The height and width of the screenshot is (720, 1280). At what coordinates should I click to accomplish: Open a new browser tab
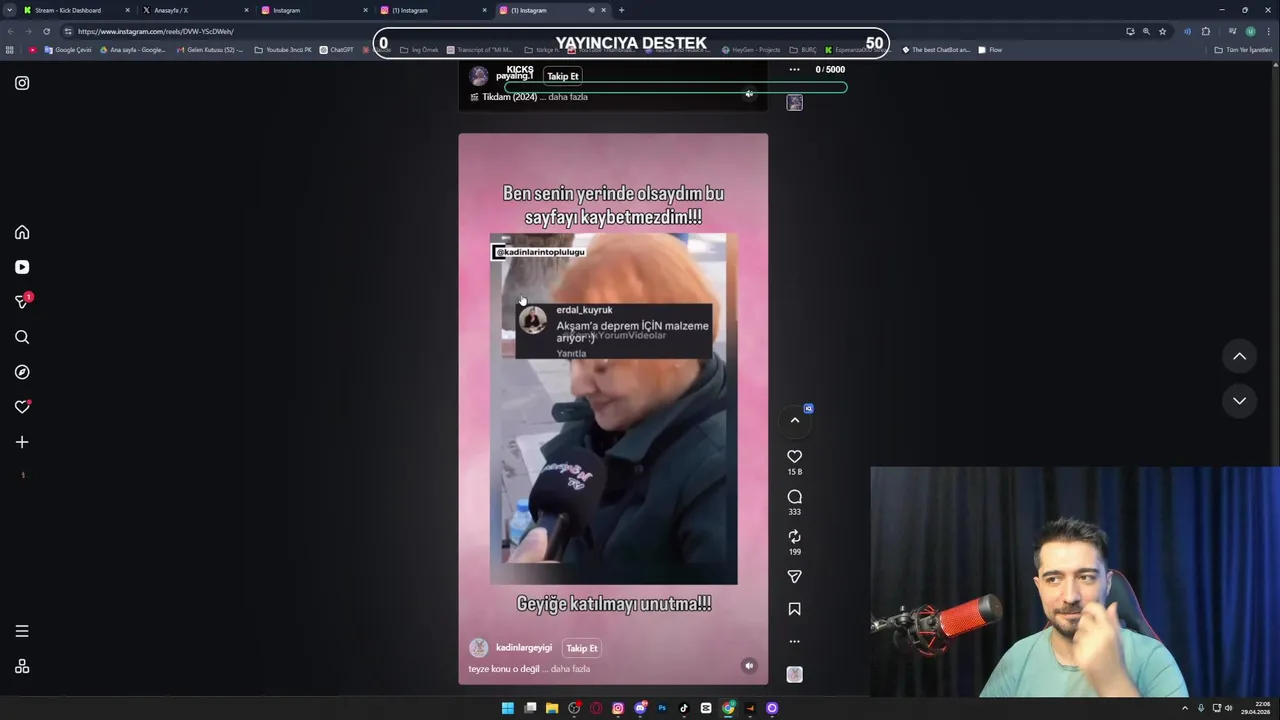coord(621,10)
